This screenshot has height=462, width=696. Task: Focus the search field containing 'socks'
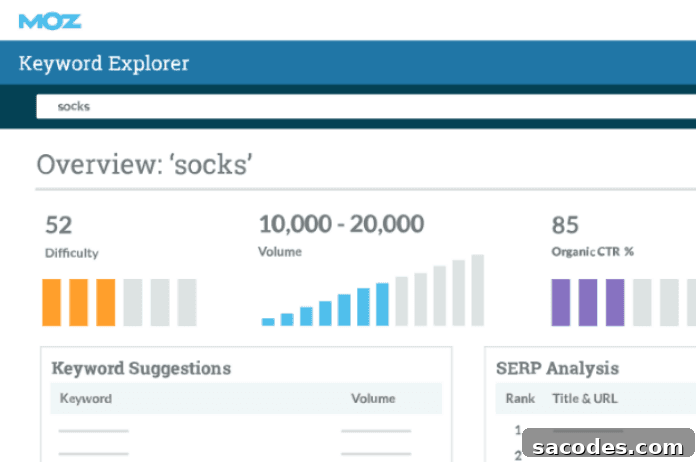point(366,107)
